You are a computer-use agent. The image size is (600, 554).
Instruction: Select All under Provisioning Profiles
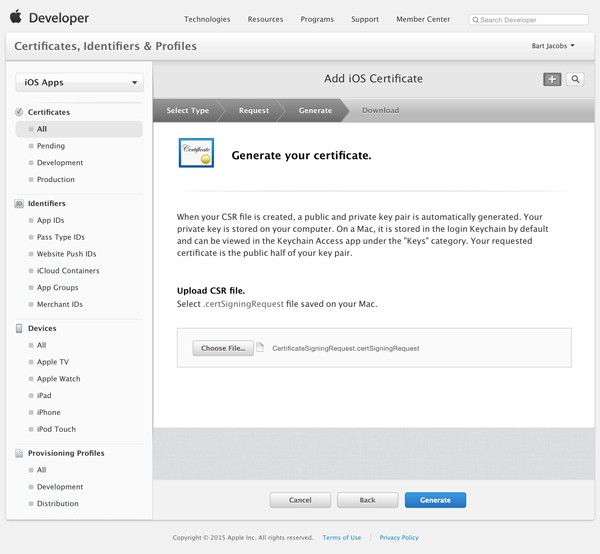click(41, 470)
